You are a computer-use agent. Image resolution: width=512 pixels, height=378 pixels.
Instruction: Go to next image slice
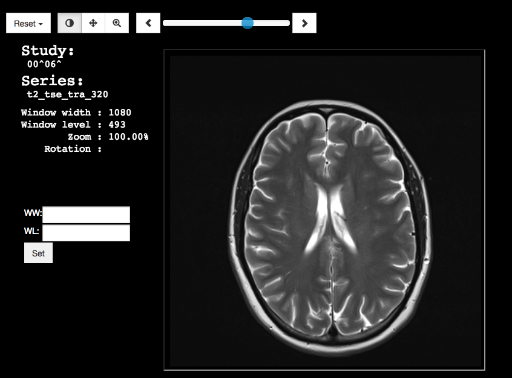304,23
